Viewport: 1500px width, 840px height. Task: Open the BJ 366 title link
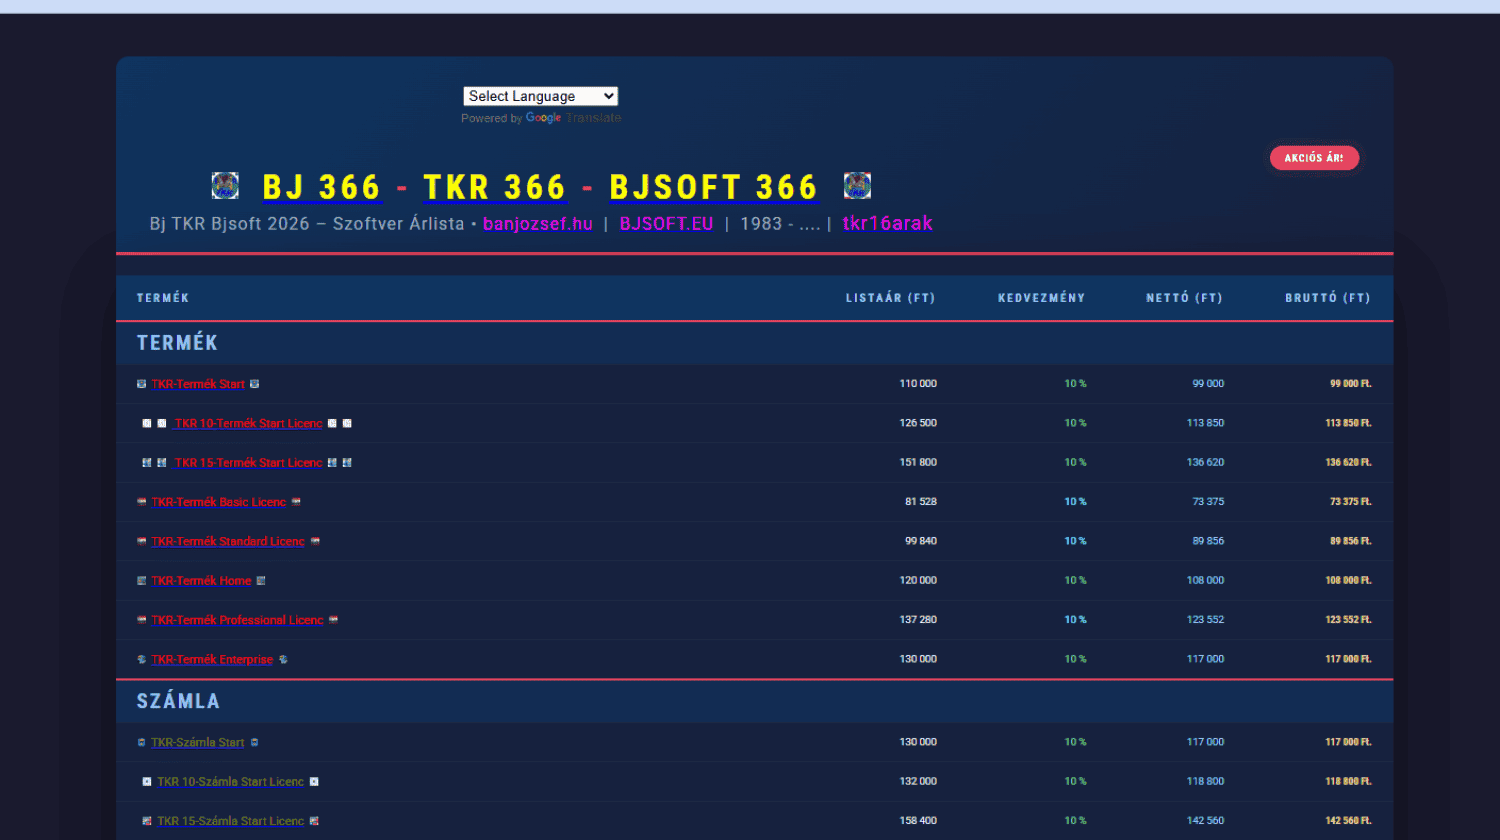click(322, 187)
